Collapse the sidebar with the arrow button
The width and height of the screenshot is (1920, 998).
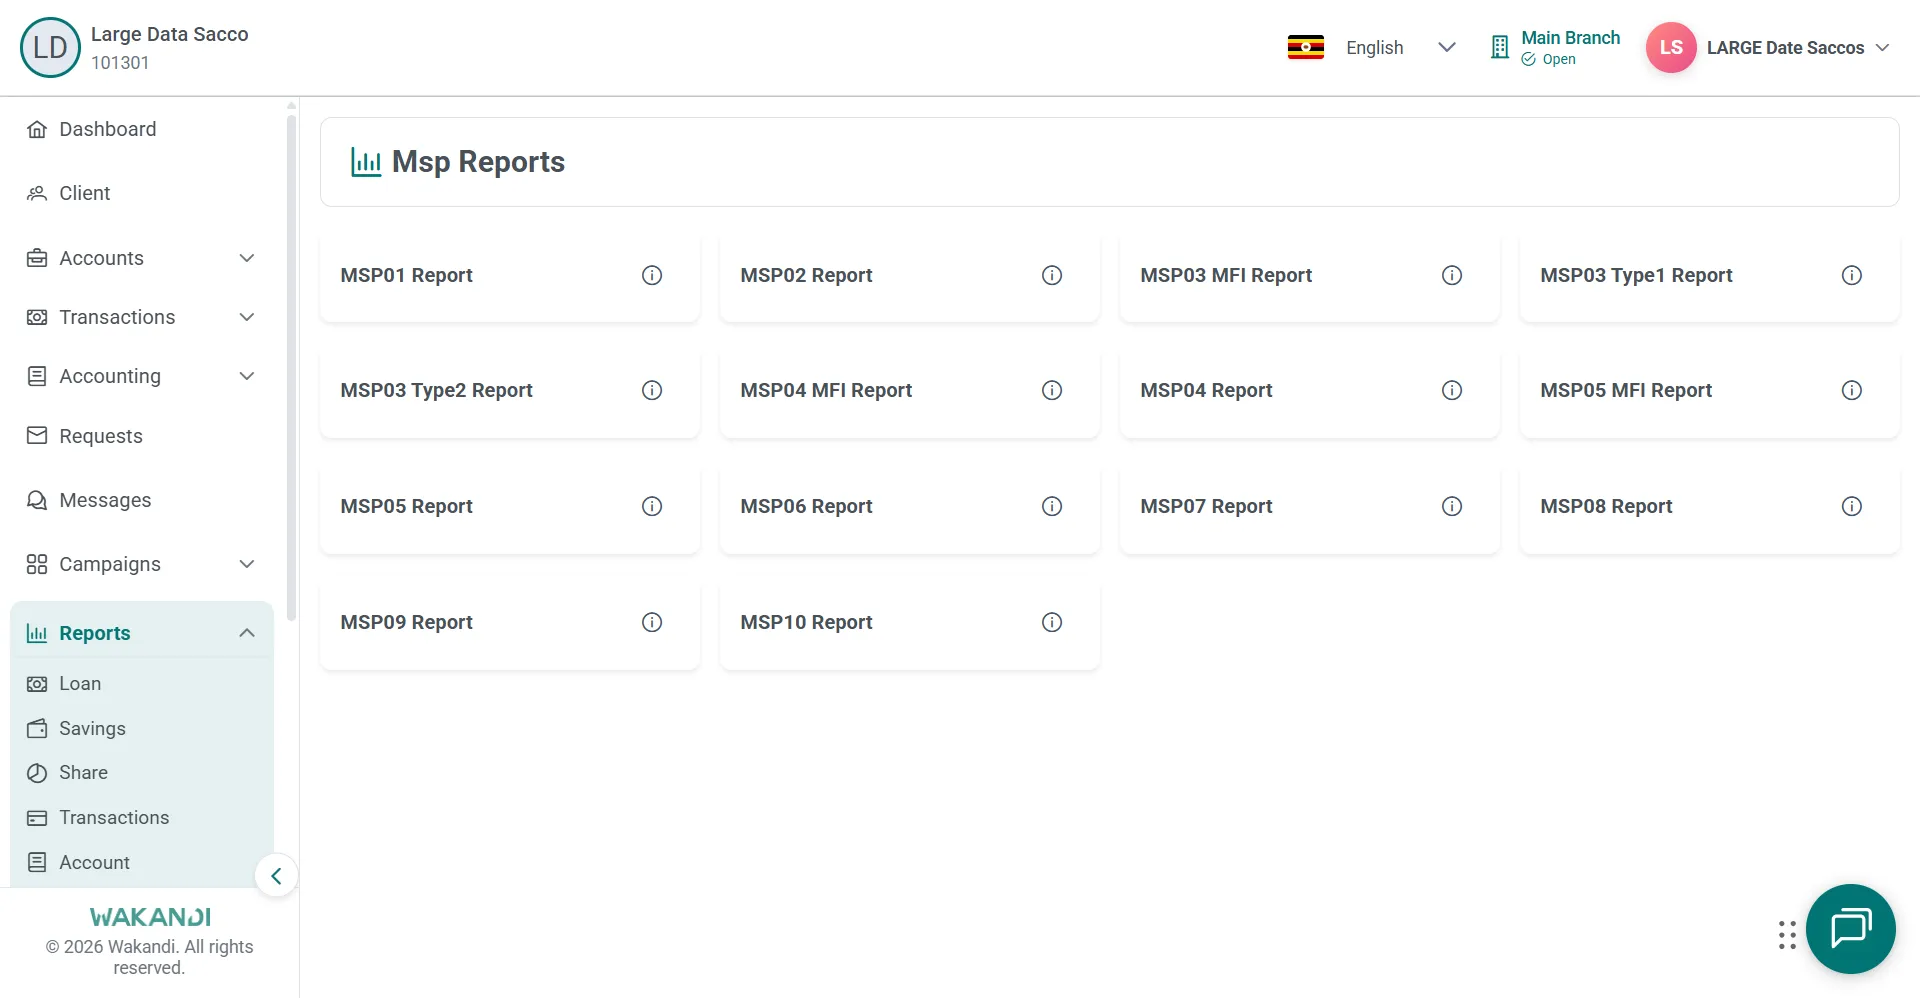click(276, 876)
